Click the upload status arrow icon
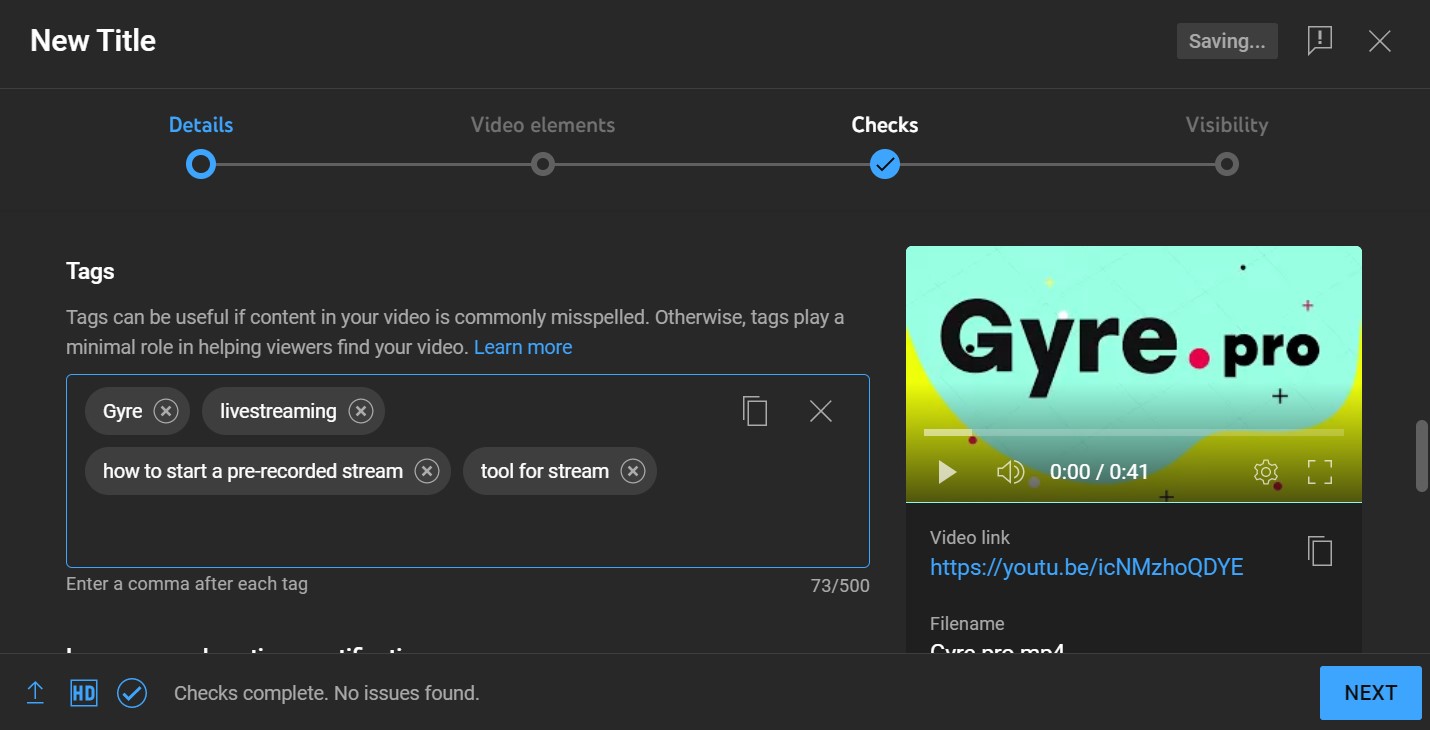The height and width of the screenshot is (730, 1430). click(35, 693)
